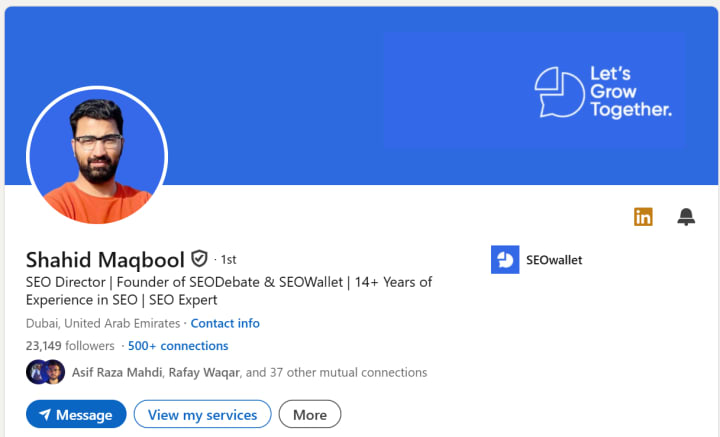Click the 23,149 followers count
The width and height of the screenshot is (720, 437).
point(71,346)
